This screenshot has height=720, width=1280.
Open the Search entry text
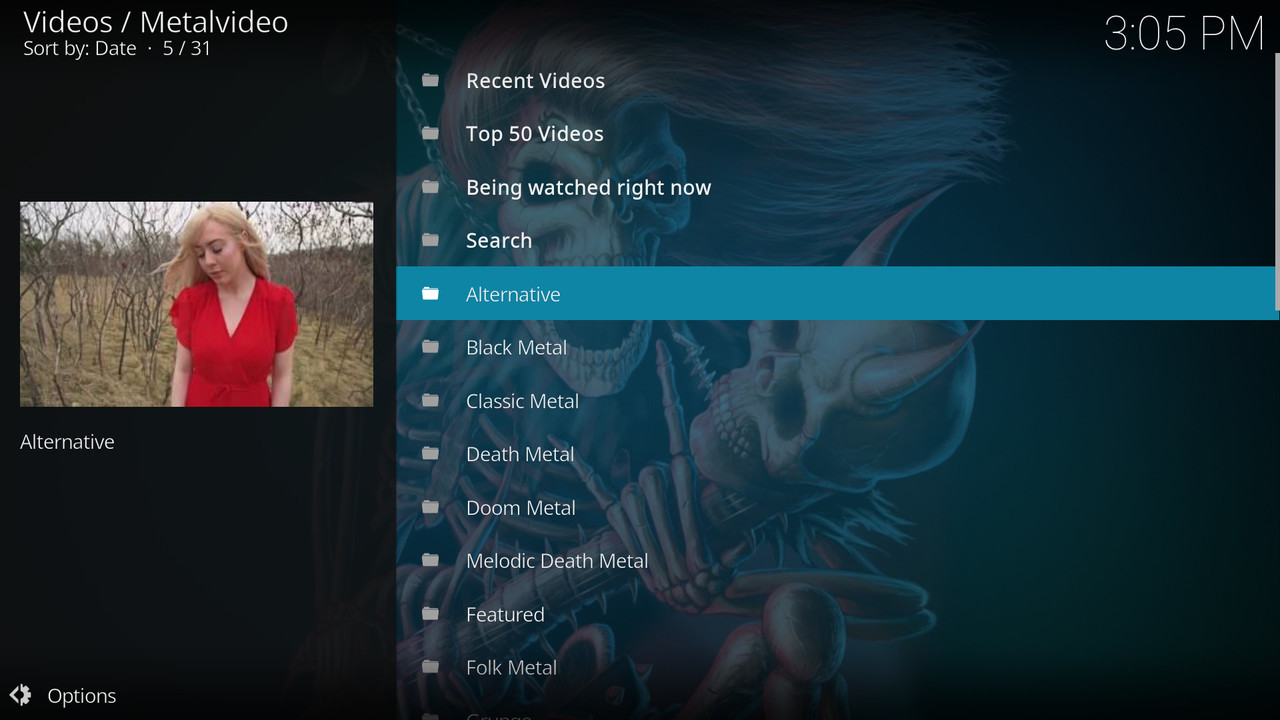tap(498, 240)
